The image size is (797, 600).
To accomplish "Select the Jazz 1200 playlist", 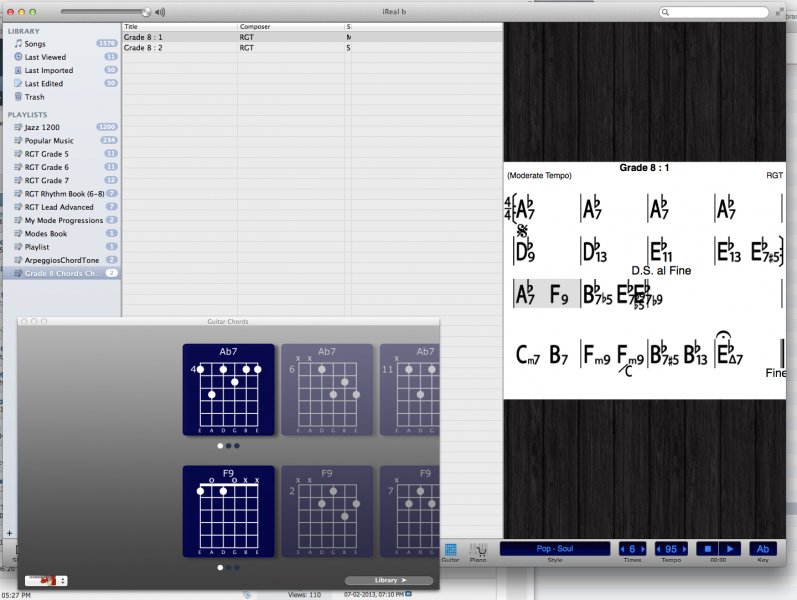I will click(42, 127).
